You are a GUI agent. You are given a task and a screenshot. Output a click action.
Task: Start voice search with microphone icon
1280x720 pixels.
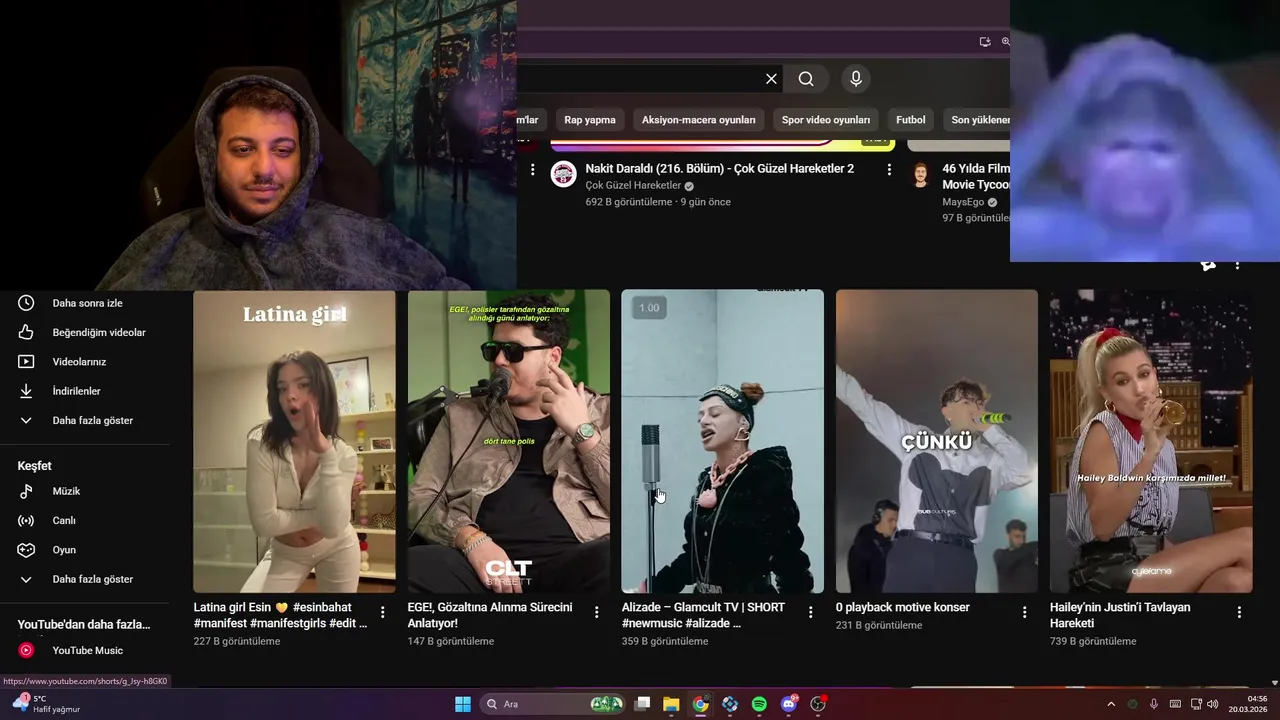pos(855,79)
